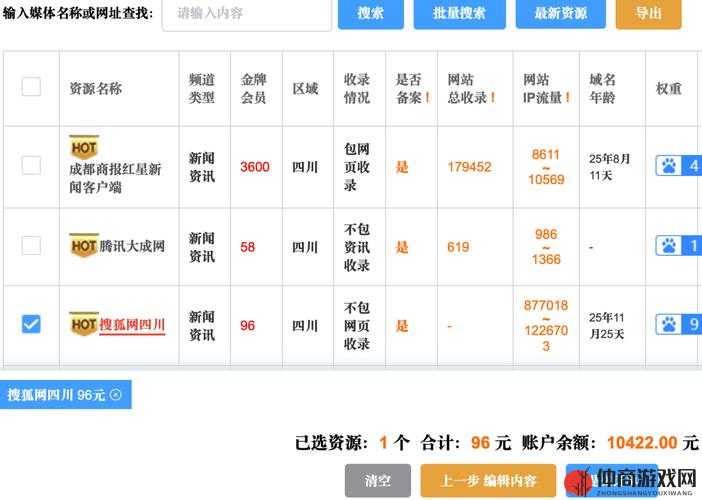Click the 权重 column header
The image size is (702, 500).
pyautogui.click(x=669, y=88)
